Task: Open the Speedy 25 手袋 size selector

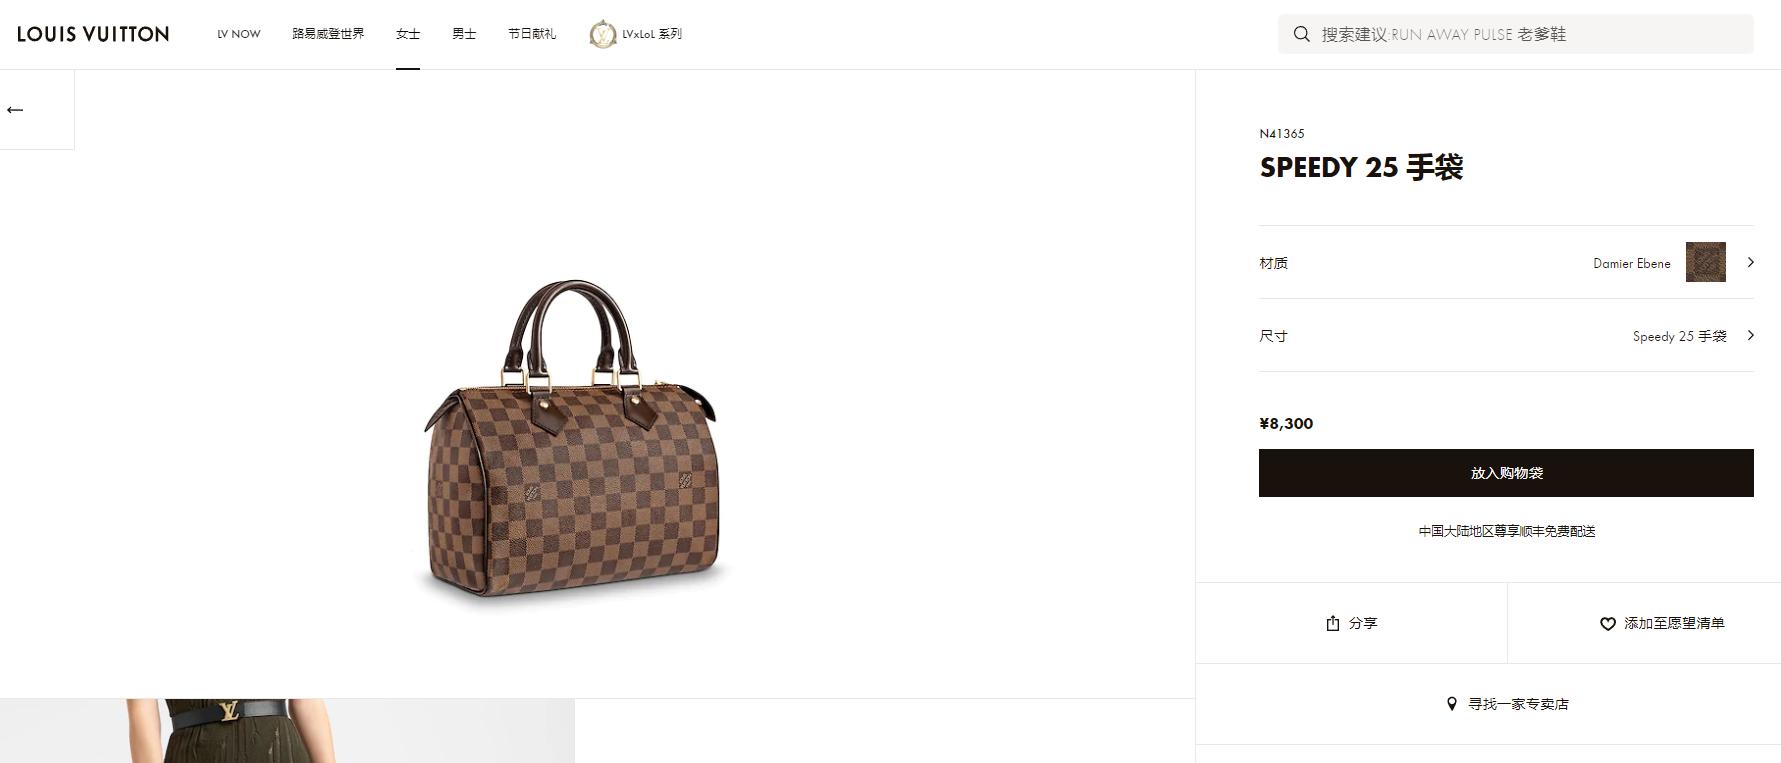Action: tap(1679, 336)
